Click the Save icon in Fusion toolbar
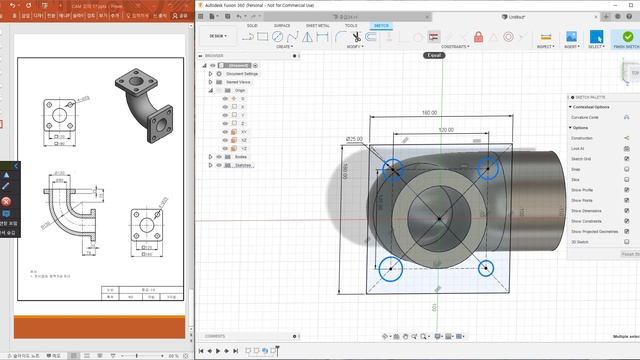This screenshot has height=360, width=640. [x=227, y=17]
